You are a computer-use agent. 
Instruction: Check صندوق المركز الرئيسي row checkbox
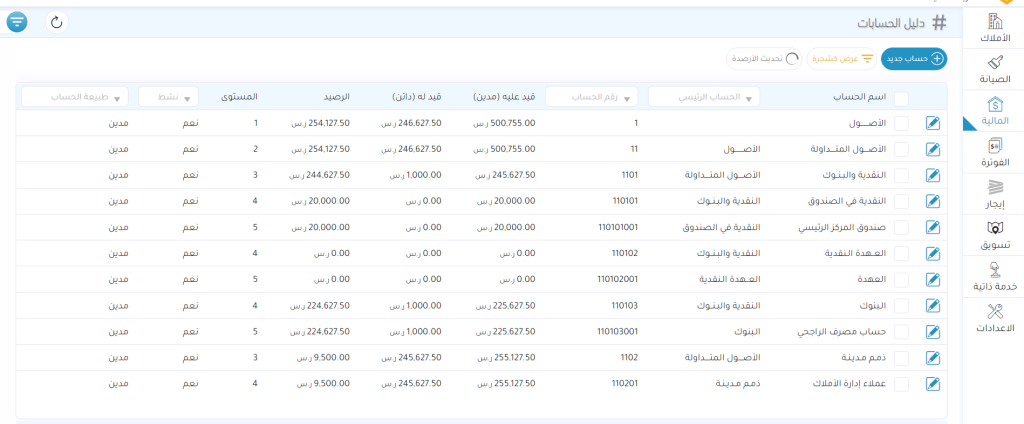[x=901, y=227]
